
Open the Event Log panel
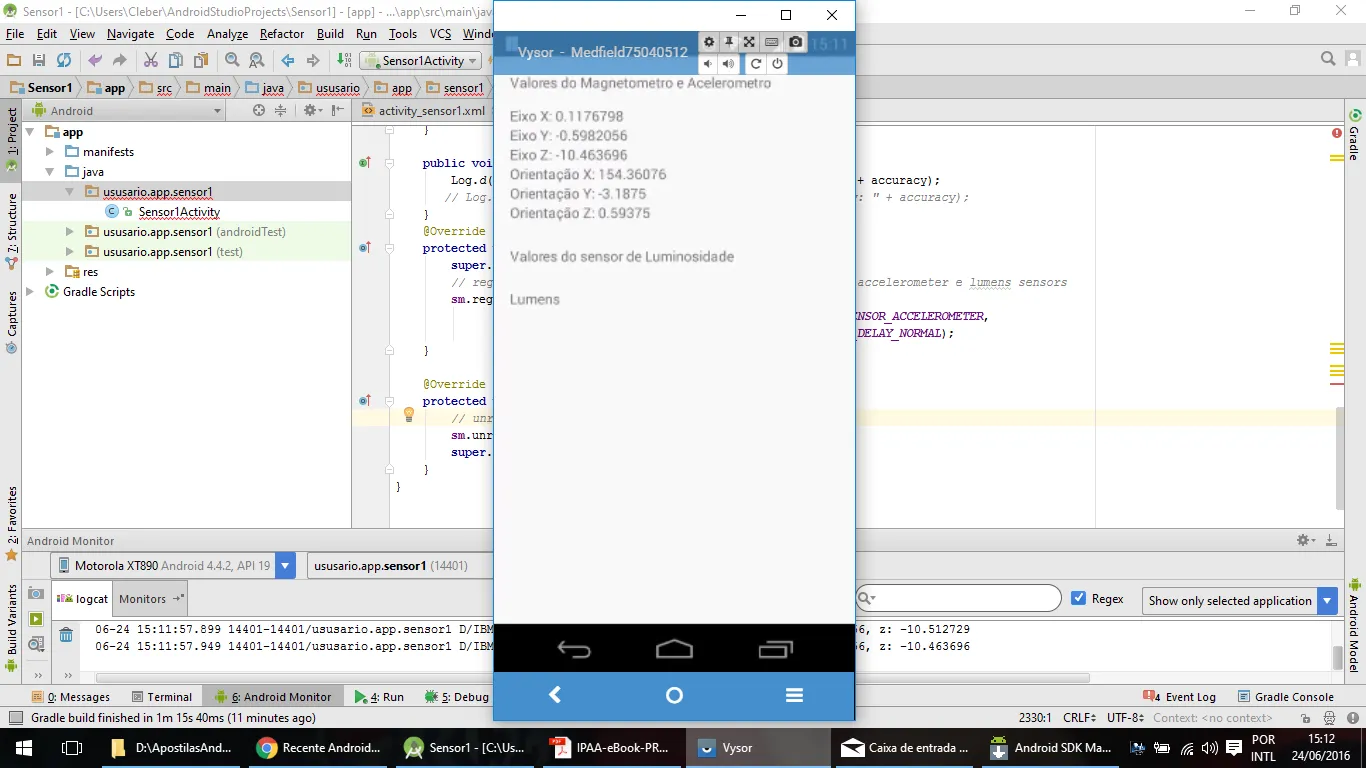tap(1189, 697)
